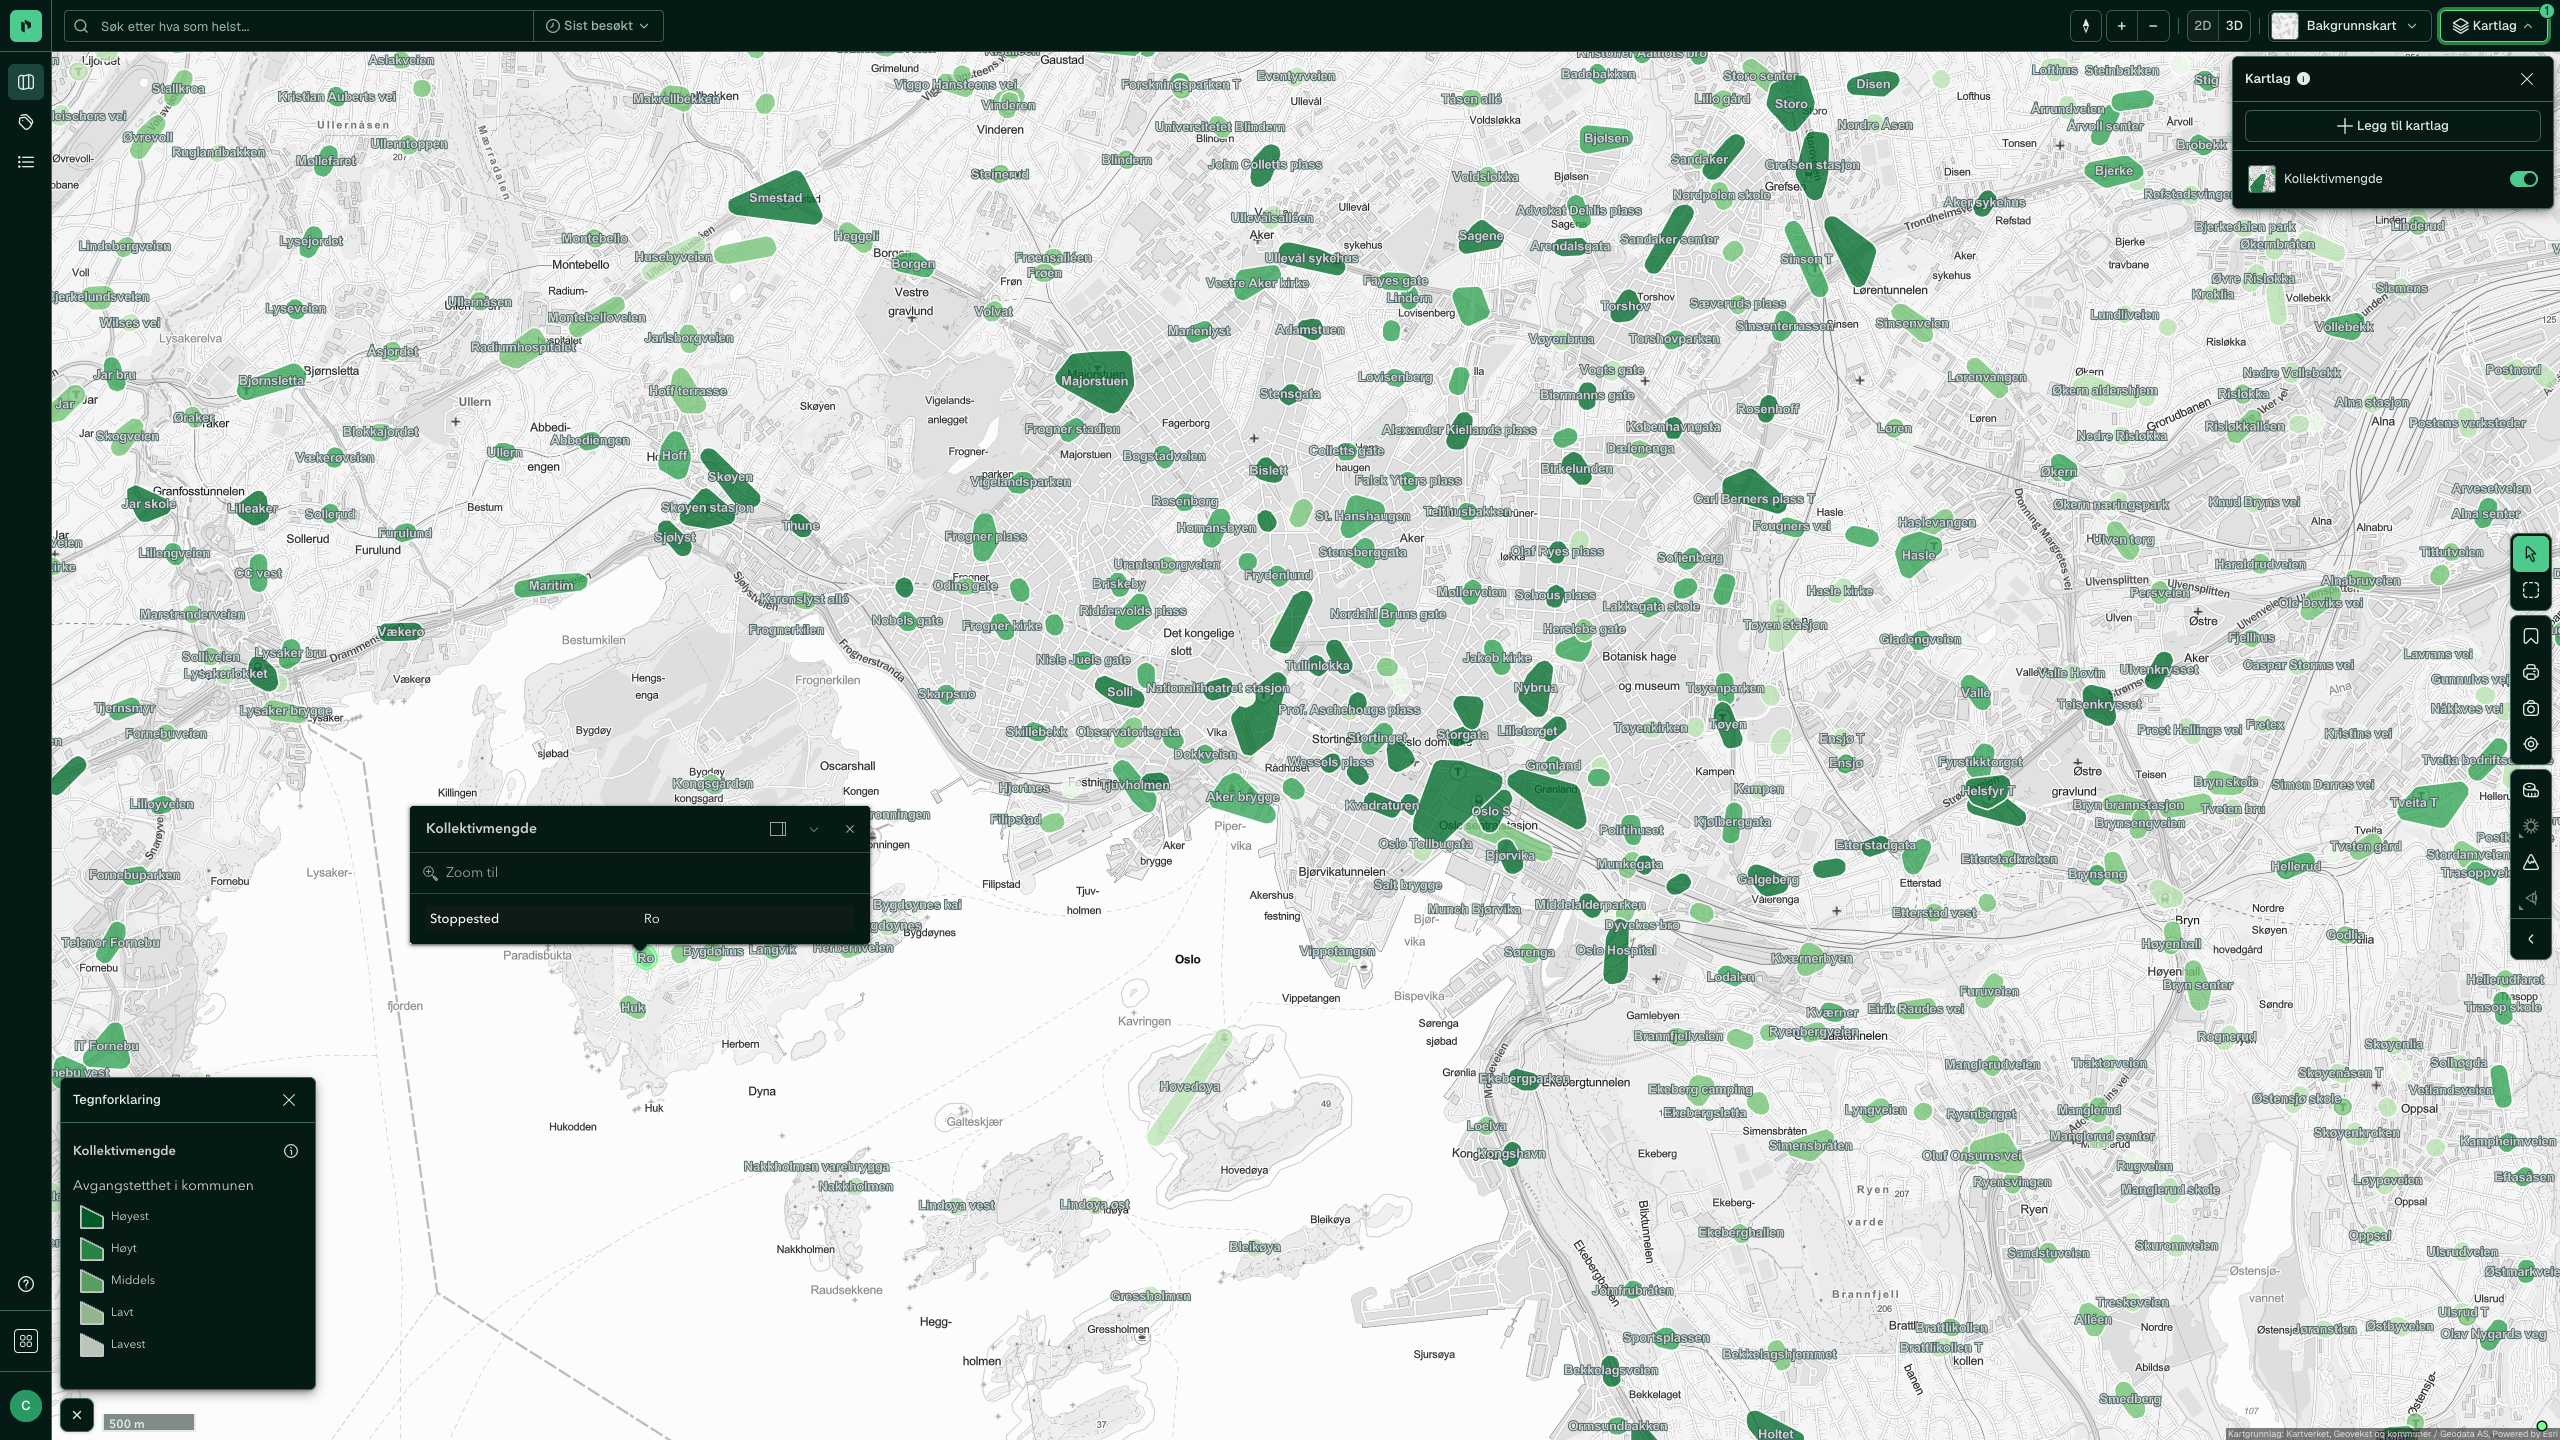2560x1440 pixels.
Task: Open the Bakgrunnskart dropdown
Action: (2350, 26)
